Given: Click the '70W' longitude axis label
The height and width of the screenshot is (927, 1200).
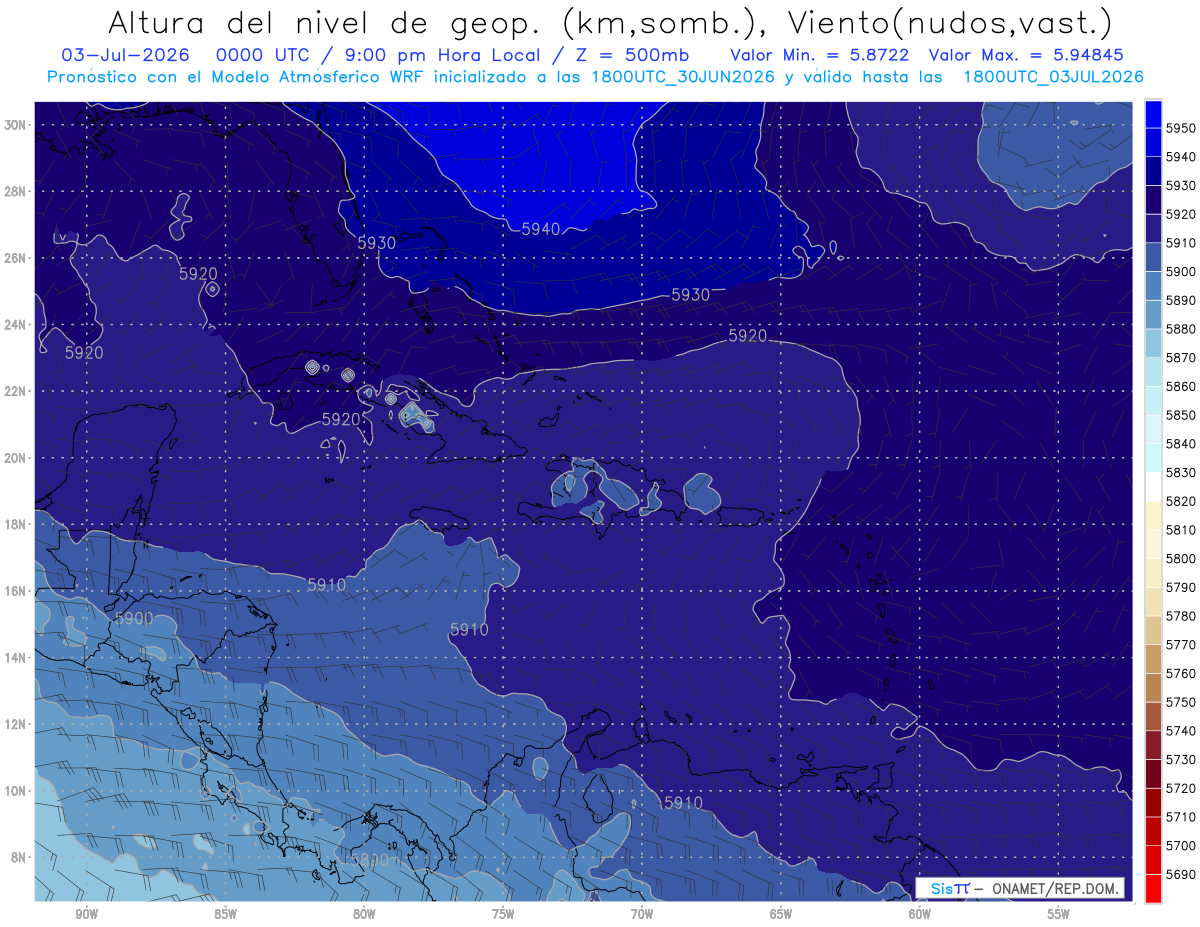Looking at the screenshot, I should click(x=642, y=915).
